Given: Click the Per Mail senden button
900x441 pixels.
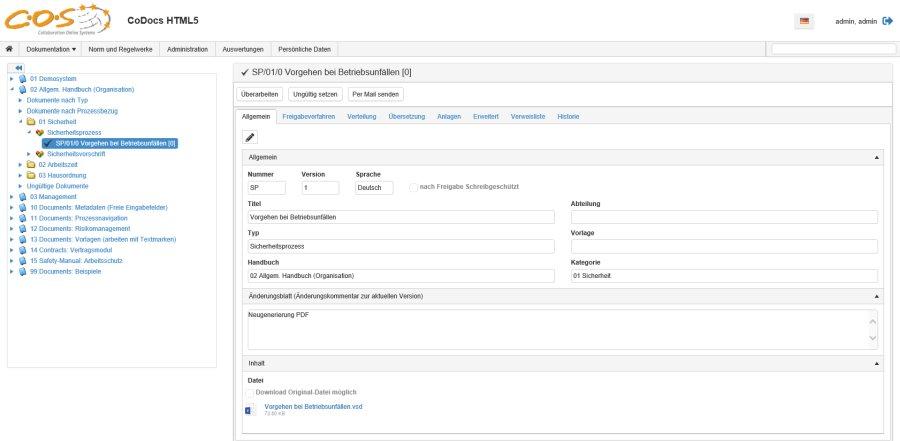Looking at the screenshot, I should coord(375,94).
